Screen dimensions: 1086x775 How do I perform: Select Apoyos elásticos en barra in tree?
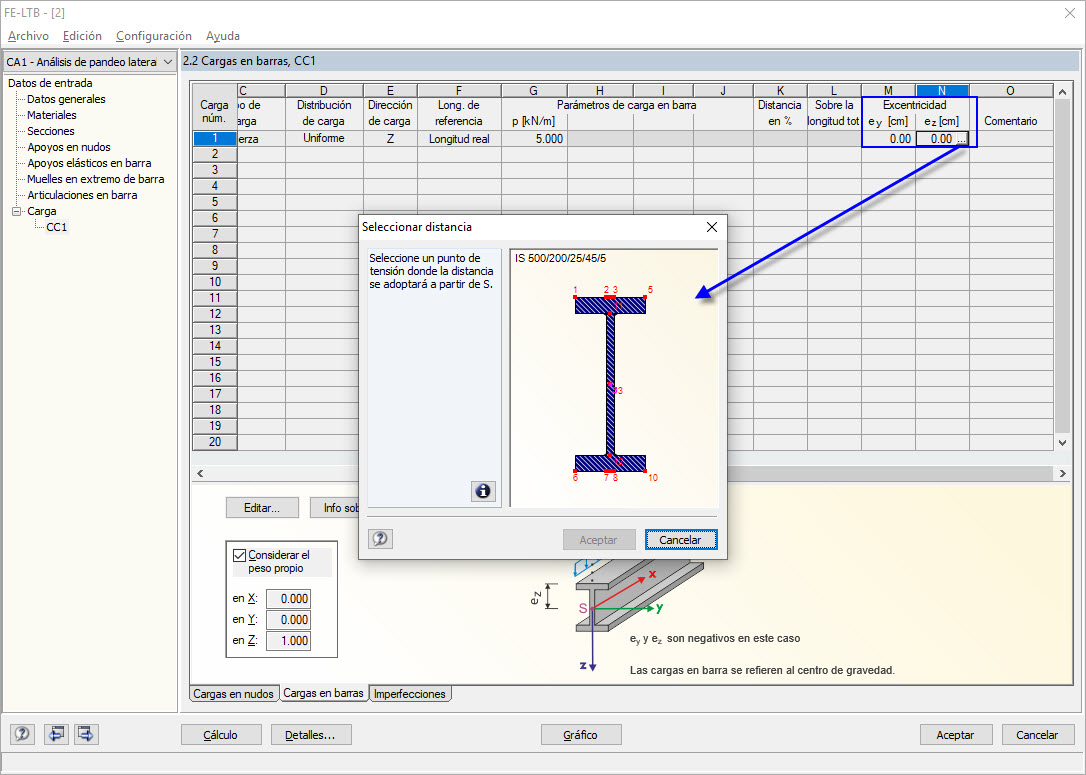point(89,163)
